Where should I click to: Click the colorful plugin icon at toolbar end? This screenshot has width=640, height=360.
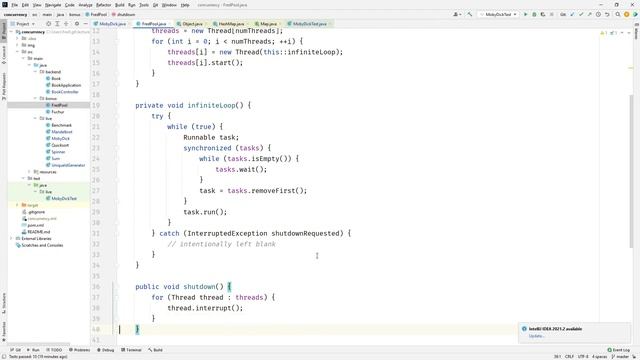pyautogui.click(x=635, y=14)
